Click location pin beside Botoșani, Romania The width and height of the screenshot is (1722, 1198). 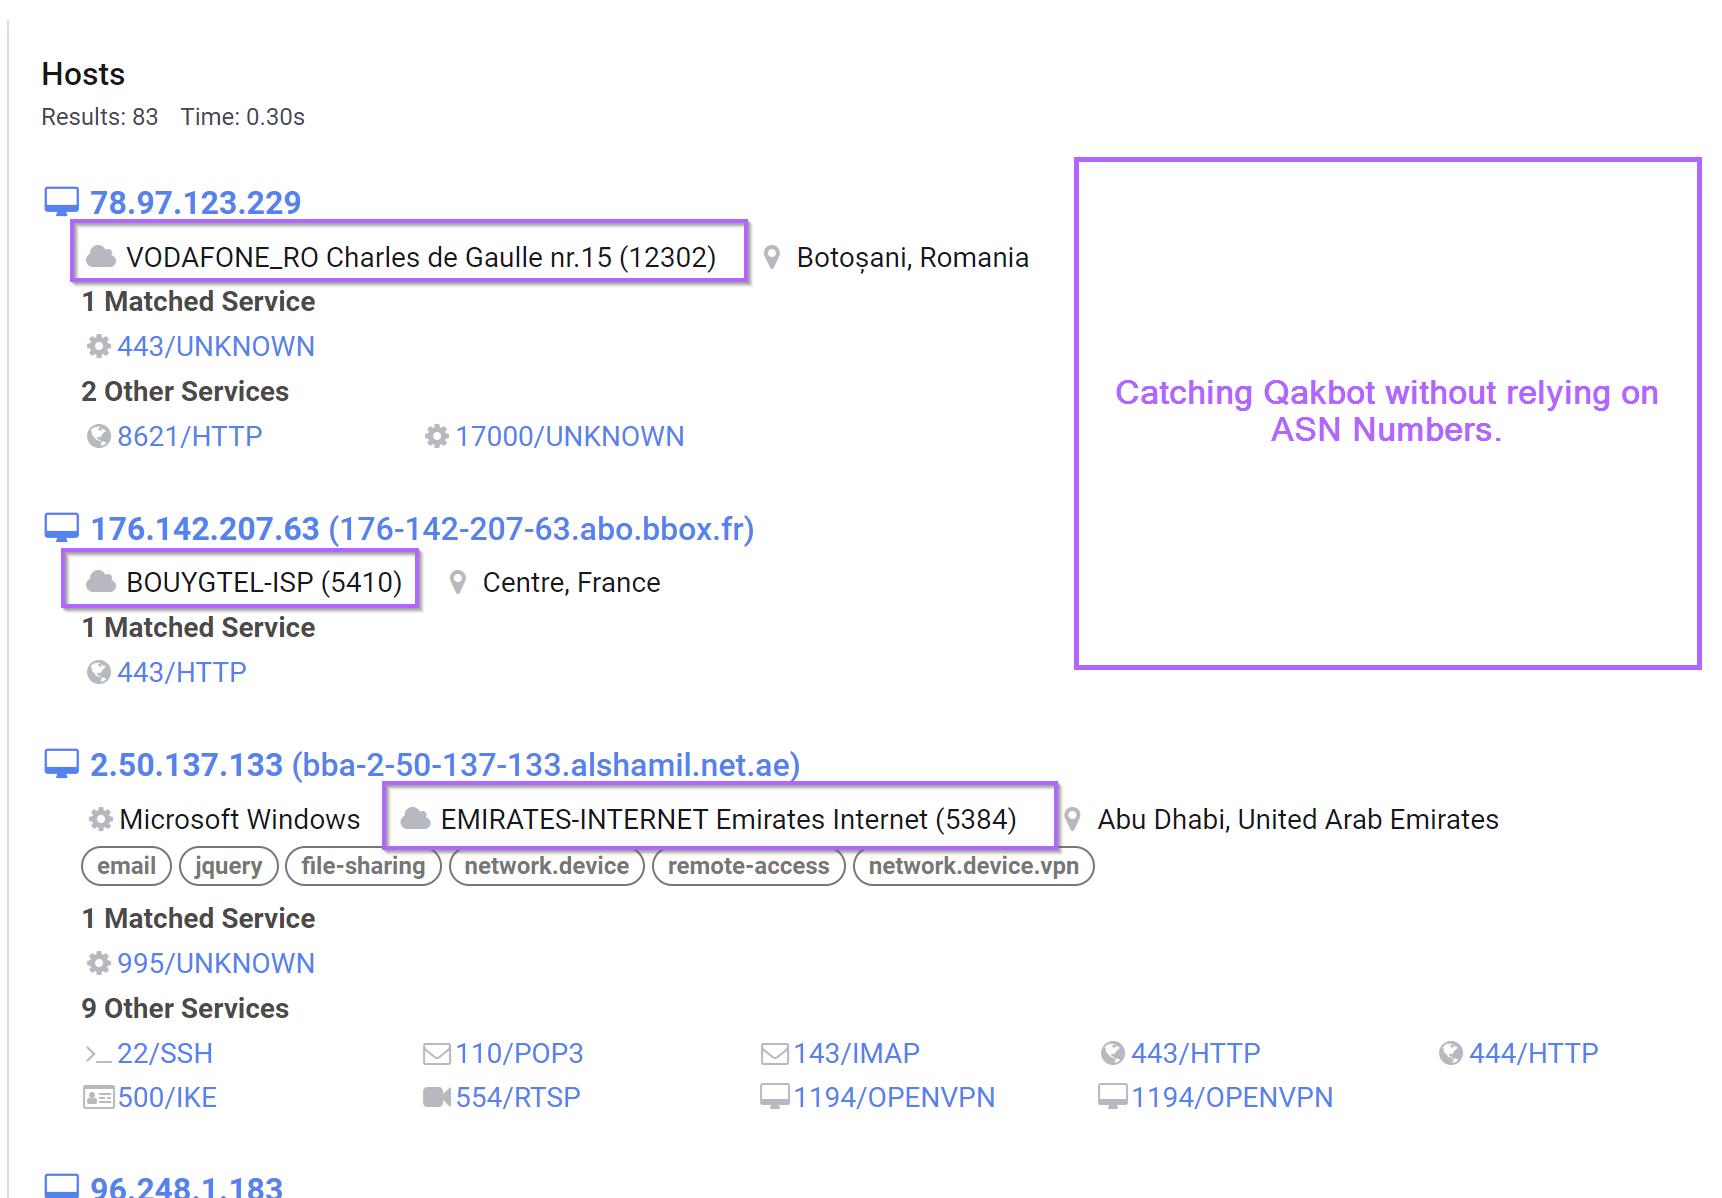coord(772,257)
